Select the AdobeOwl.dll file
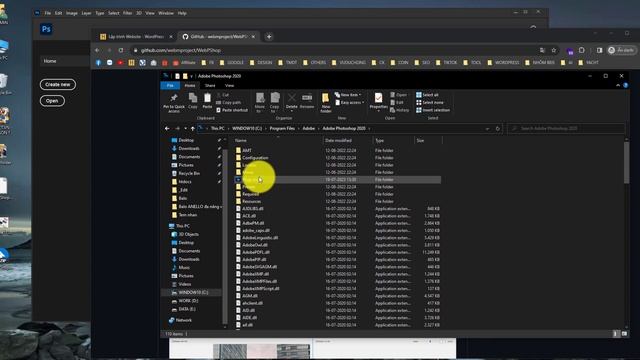The height and width of the screenshot is (360, 640). click(x=255, y=245)
